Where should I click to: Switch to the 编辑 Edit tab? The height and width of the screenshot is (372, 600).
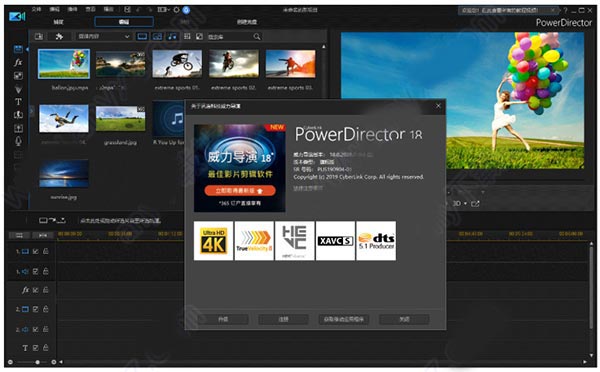coord(124,22)
